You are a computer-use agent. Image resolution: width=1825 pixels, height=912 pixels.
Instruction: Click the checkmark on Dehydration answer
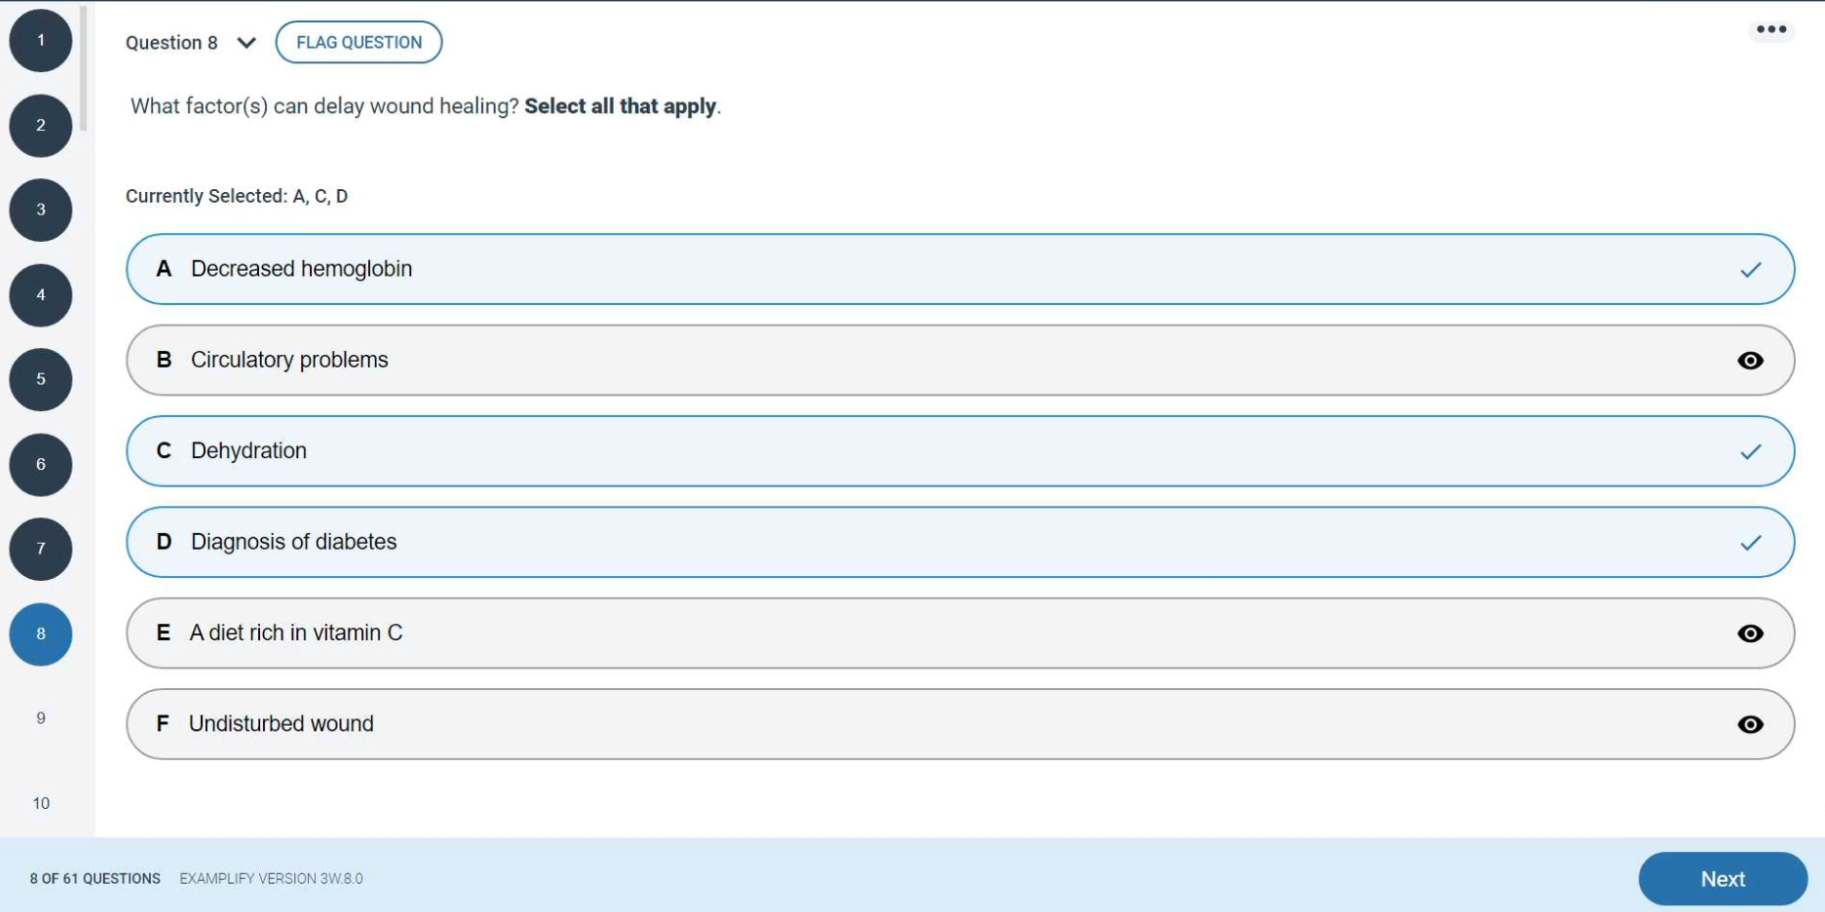tap(1750, 452)
